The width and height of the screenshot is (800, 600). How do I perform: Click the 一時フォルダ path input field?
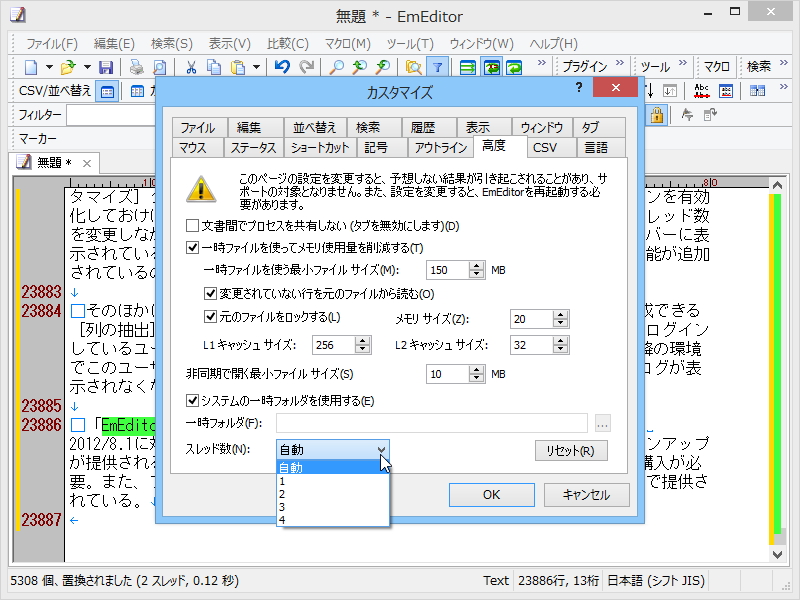click(432, 423)
